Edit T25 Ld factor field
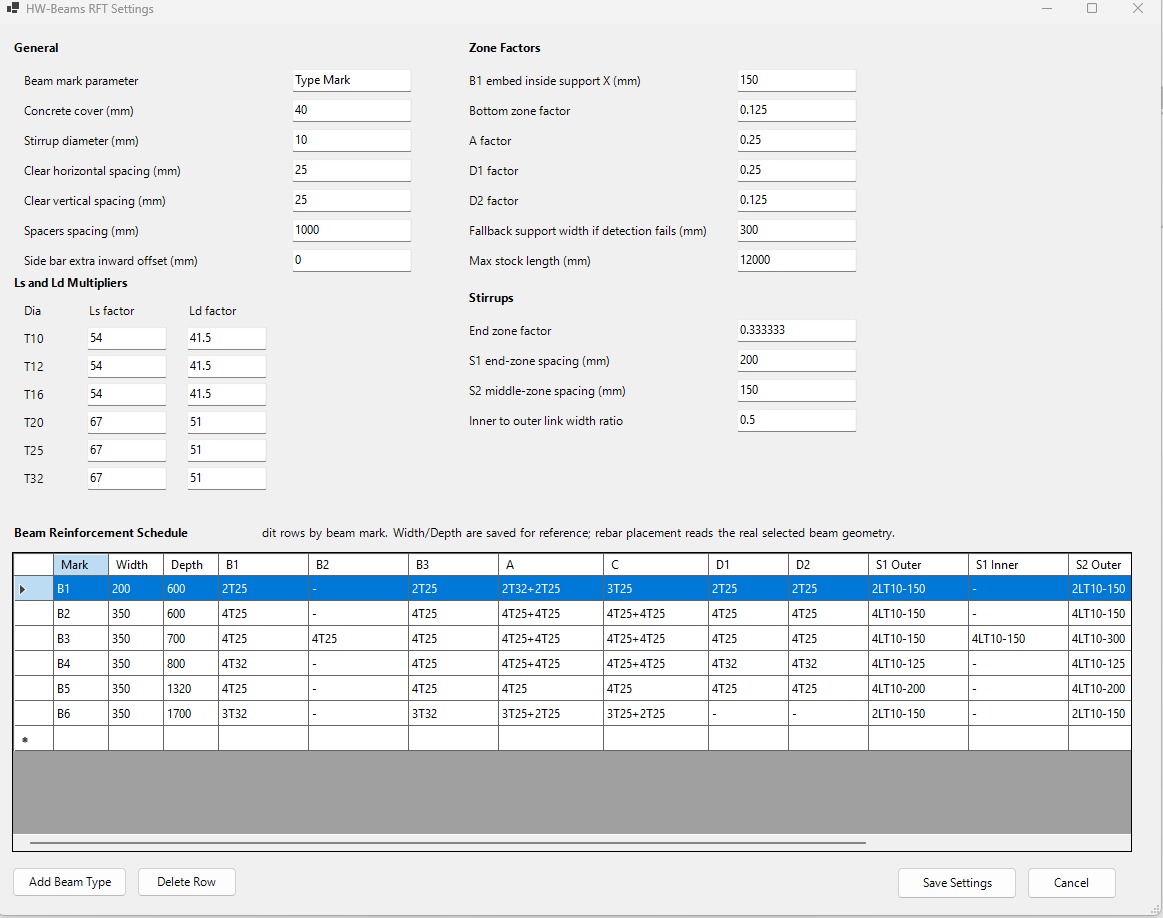Viewport: 1163px width, 918px height. (x=226, y=450)
